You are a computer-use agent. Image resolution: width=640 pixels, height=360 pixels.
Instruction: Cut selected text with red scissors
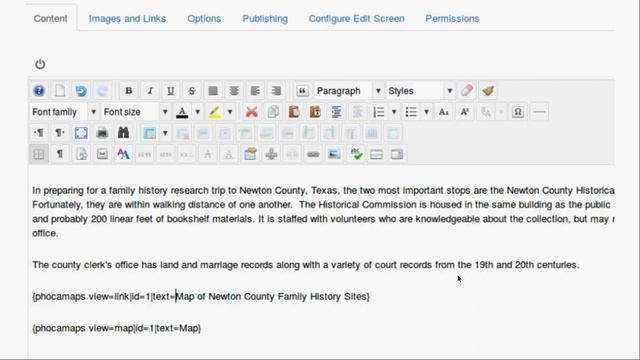tap(252, 112)
